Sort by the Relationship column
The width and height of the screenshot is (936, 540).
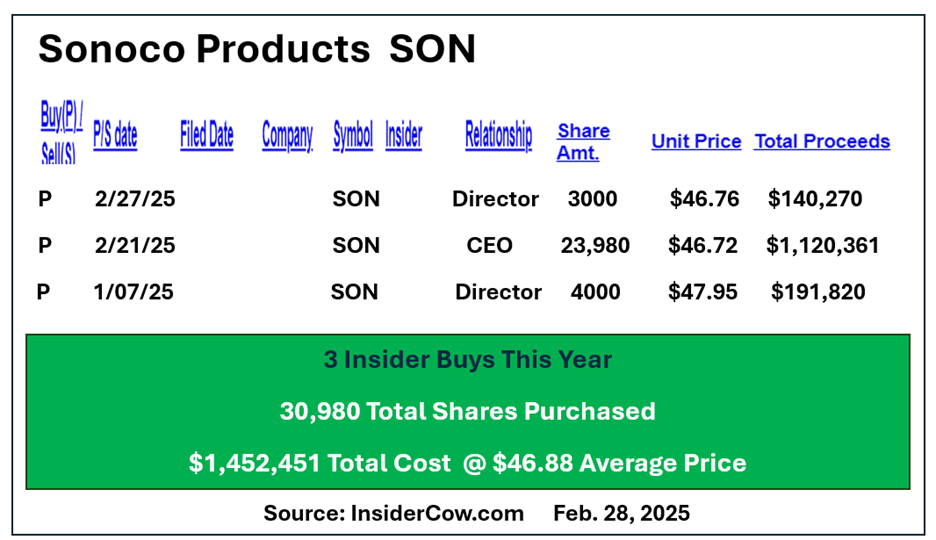click(498, 135)
